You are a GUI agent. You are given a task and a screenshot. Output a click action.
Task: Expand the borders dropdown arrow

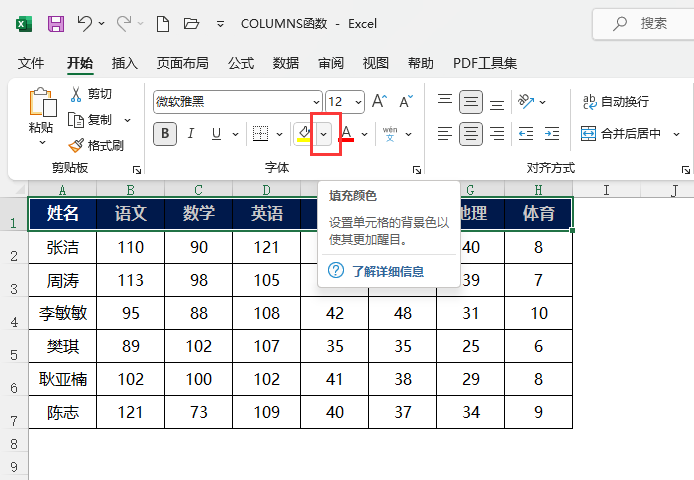tap(279, 134)
